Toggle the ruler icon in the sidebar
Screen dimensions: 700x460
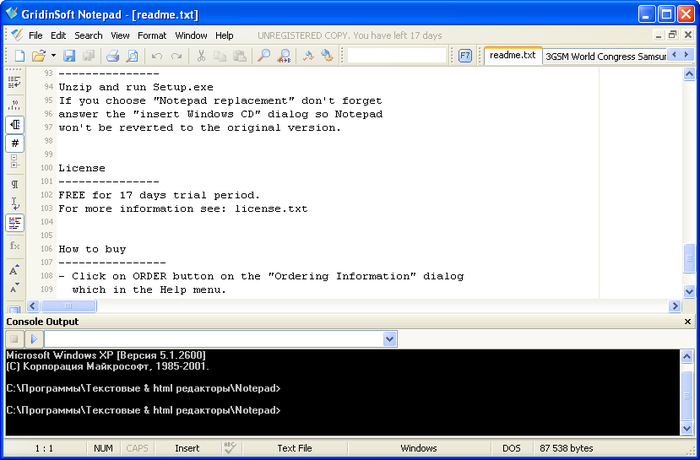(14, 105)
